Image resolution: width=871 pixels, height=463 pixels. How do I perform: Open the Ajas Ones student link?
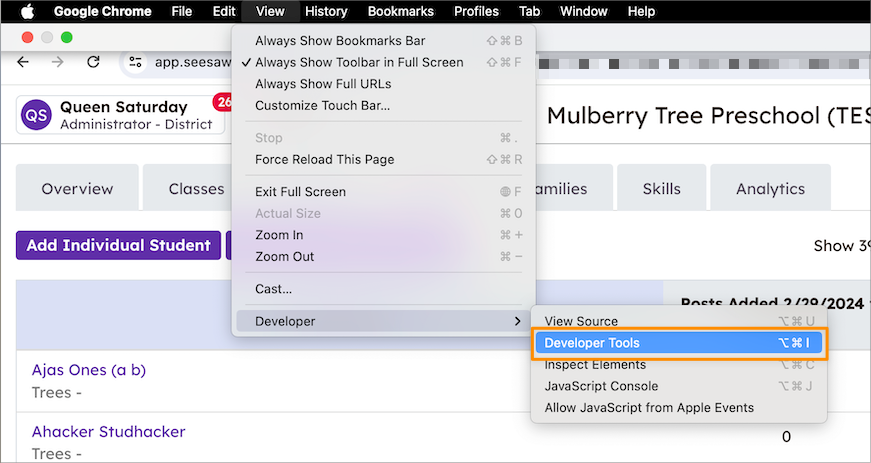tap(89, 370)
